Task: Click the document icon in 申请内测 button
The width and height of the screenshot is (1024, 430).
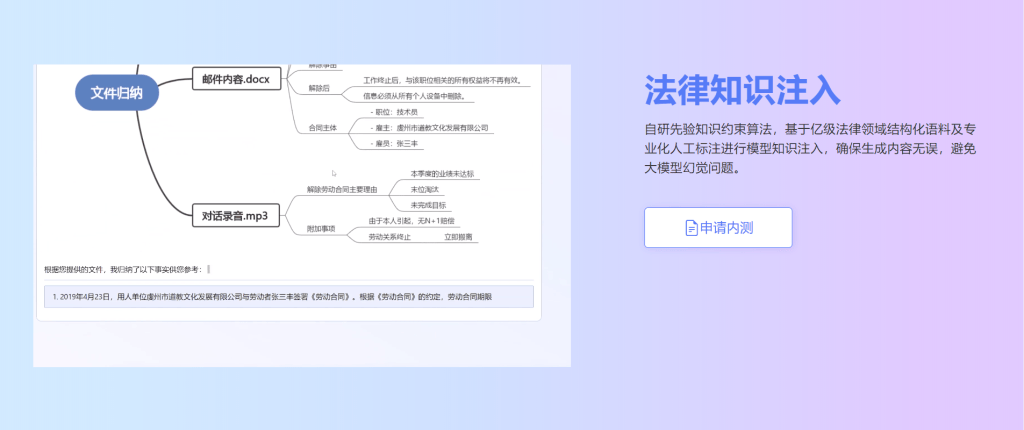Action: pos(691,228)
